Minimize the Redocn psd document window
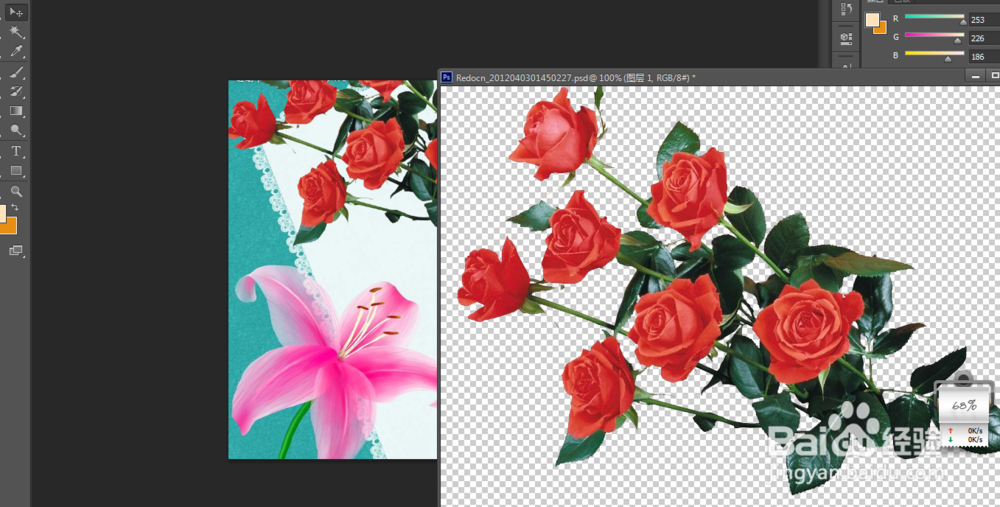This screenshot has height=507, width=1000. coord(974,77)
